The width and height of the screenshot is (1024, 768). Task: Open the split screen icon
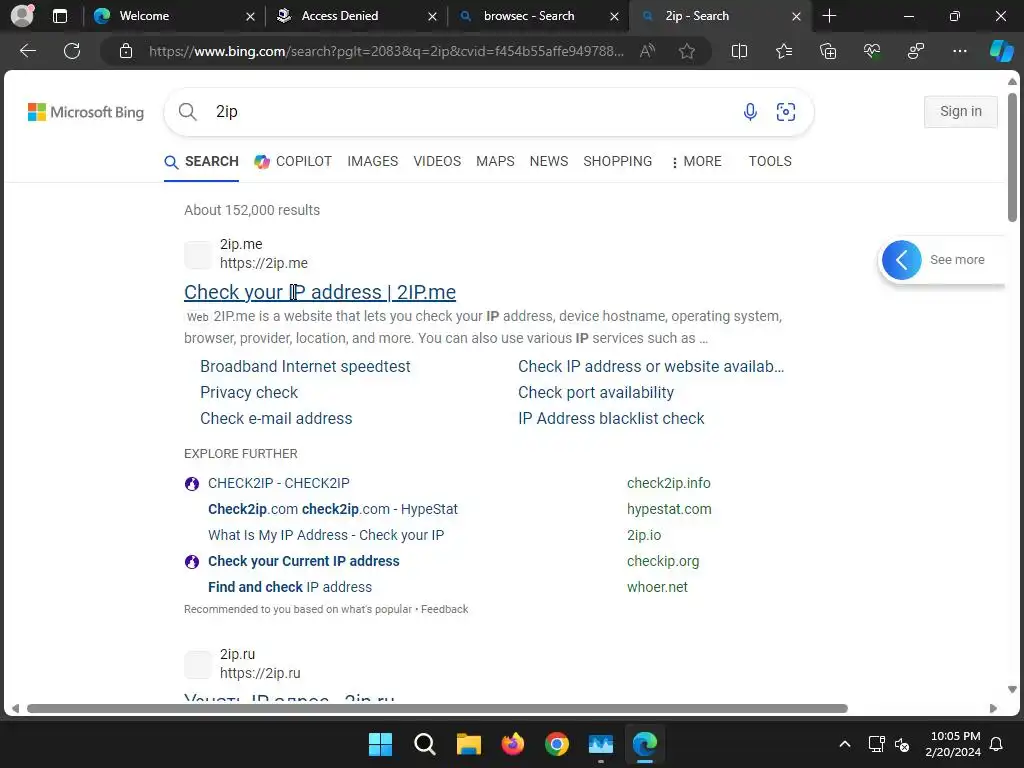click(739, 51)
